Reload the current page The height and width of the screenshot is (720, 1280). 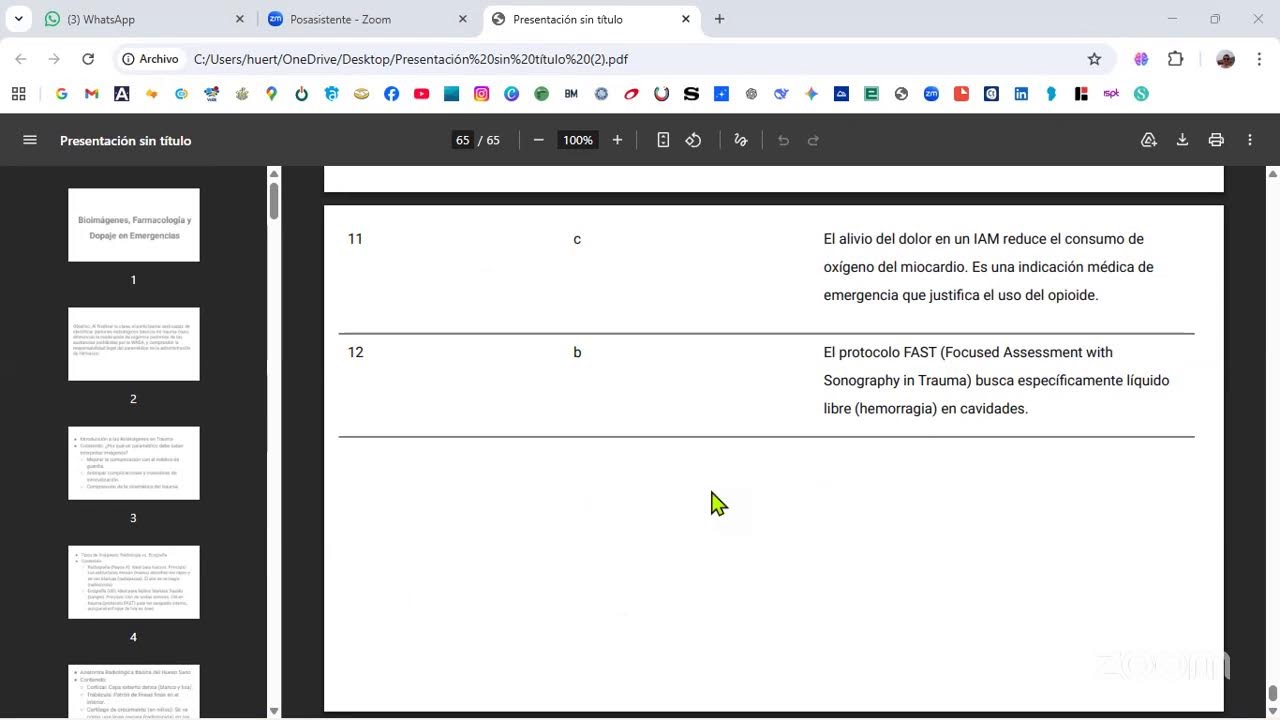(x=88, y=59)
